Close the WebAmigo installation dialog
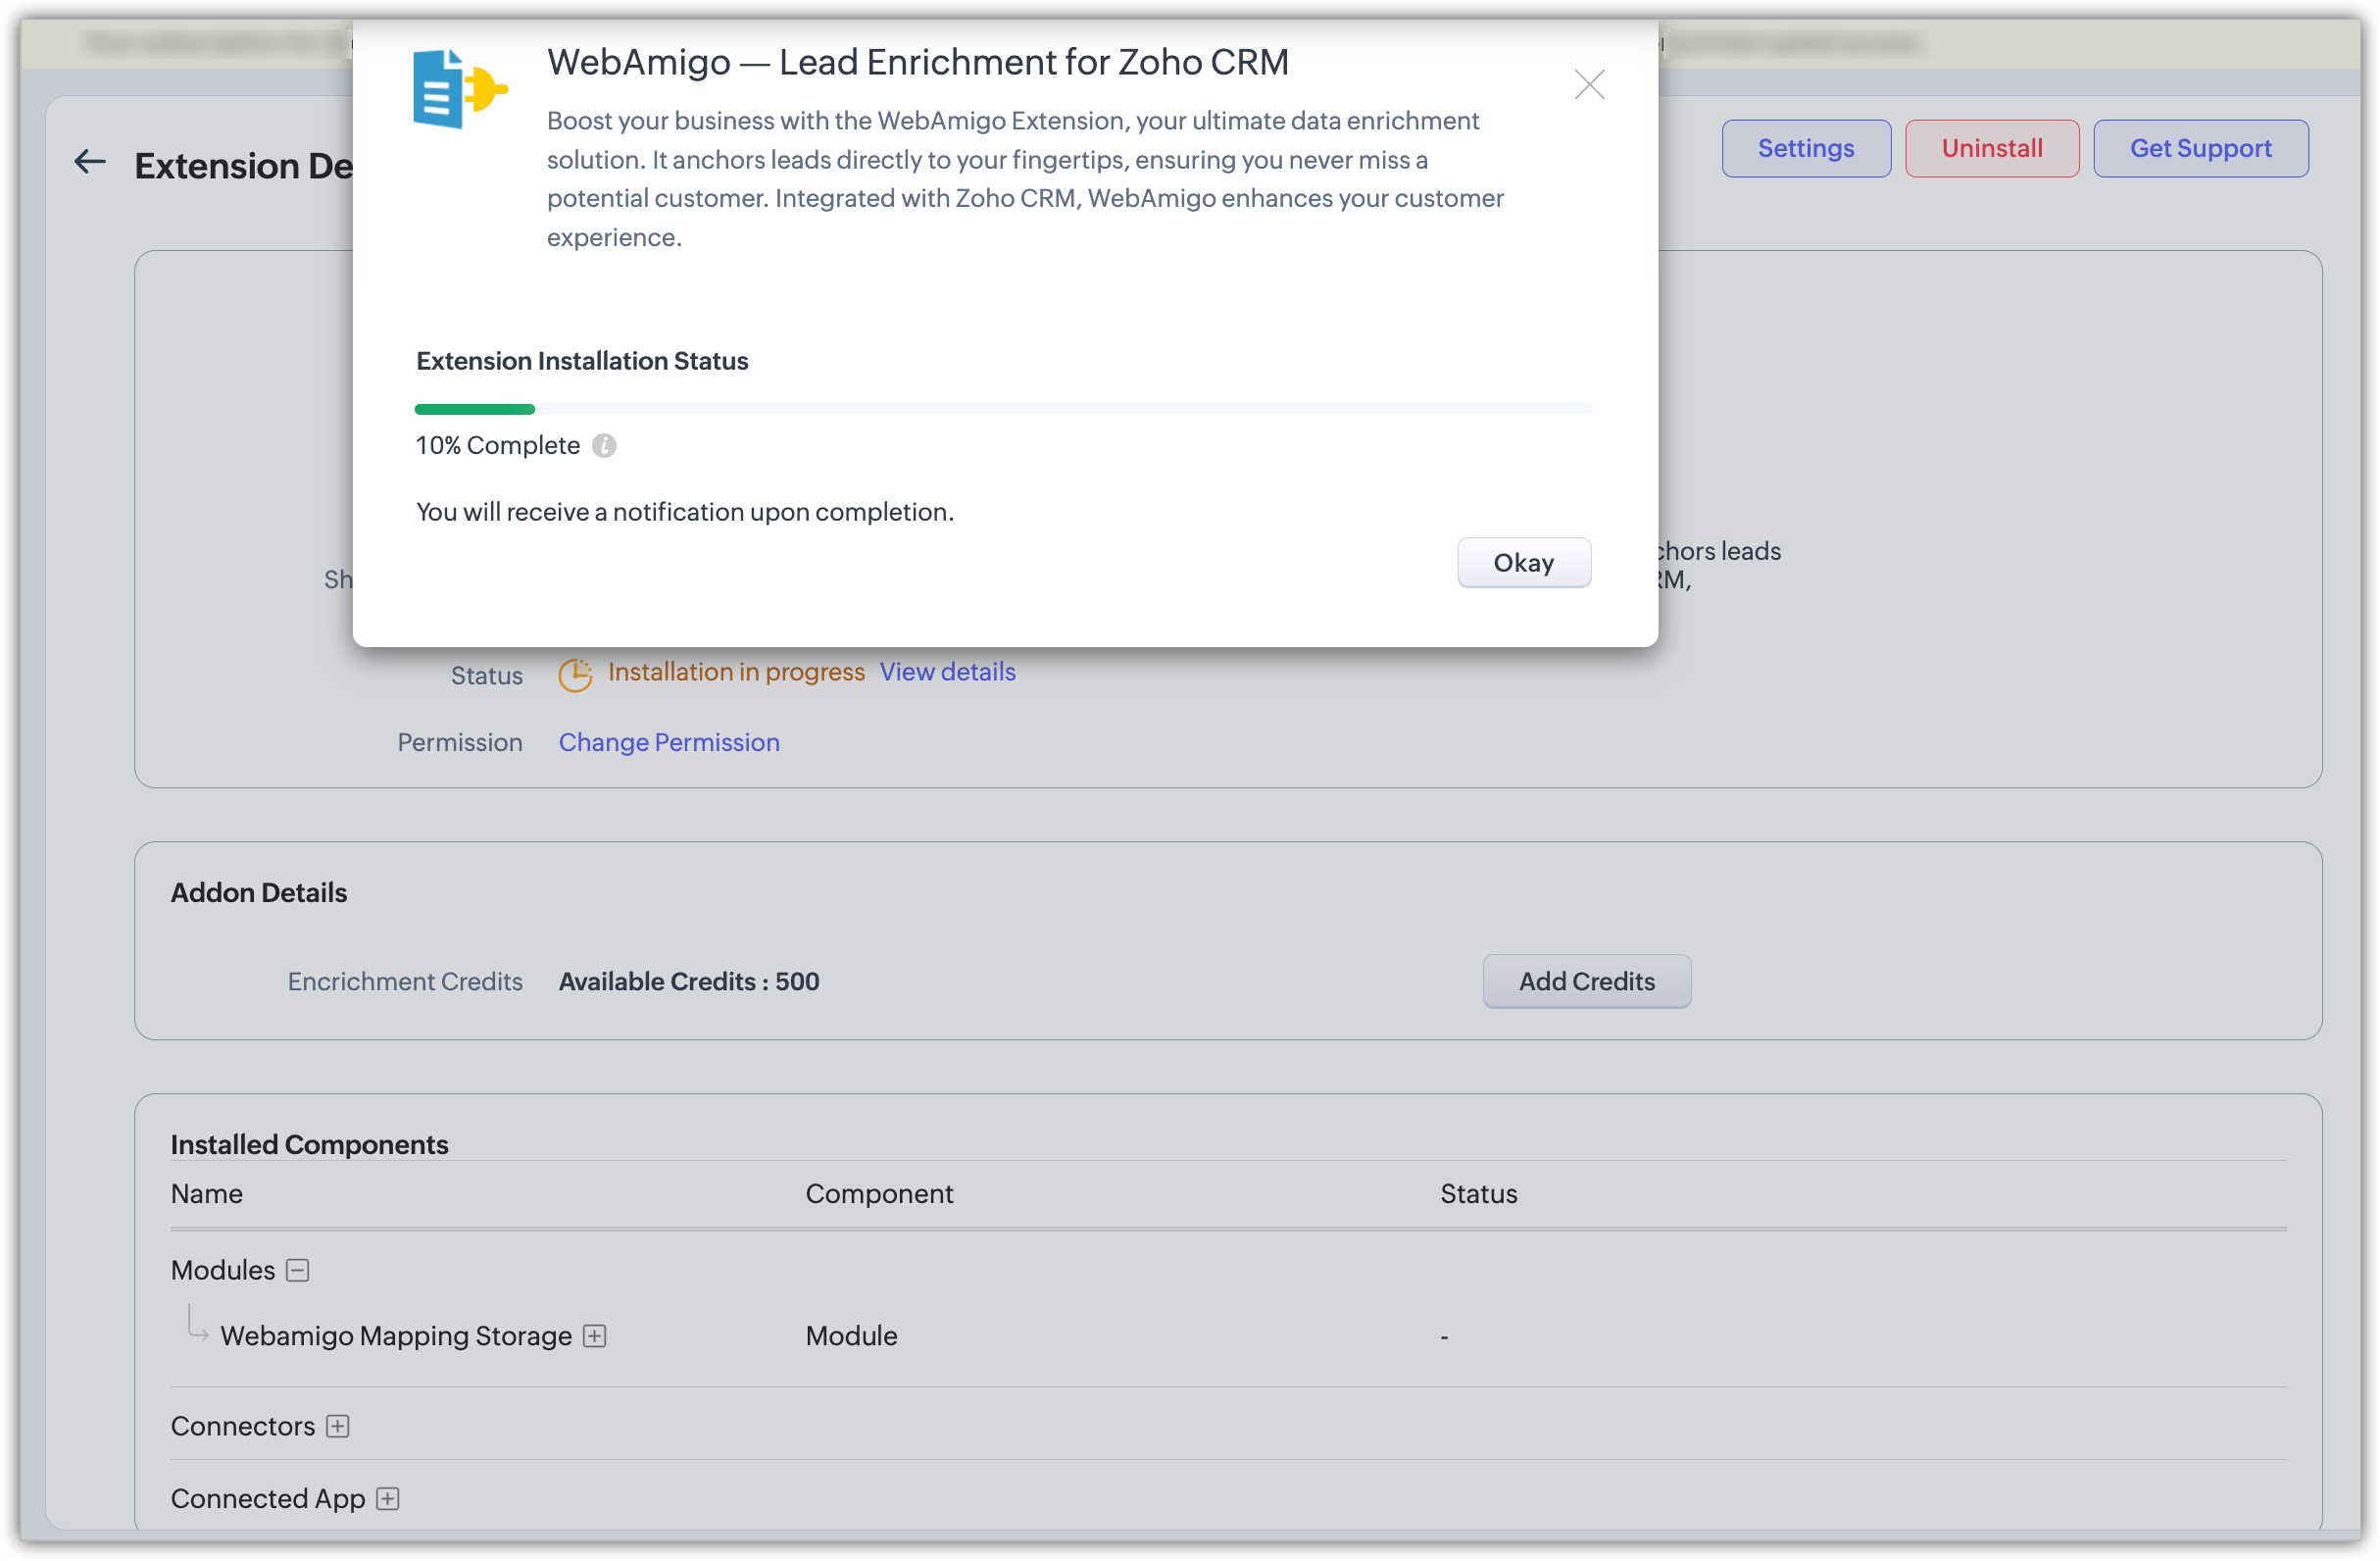The width and height of the screenshot is (2380, 1561). [x=1589, y=85]
